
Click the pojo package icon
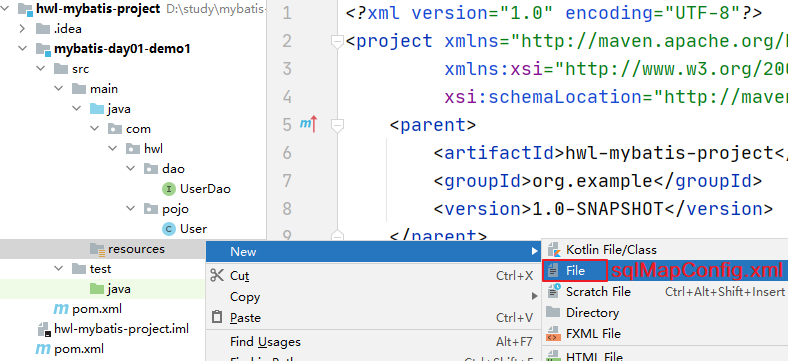coord(151,209)
